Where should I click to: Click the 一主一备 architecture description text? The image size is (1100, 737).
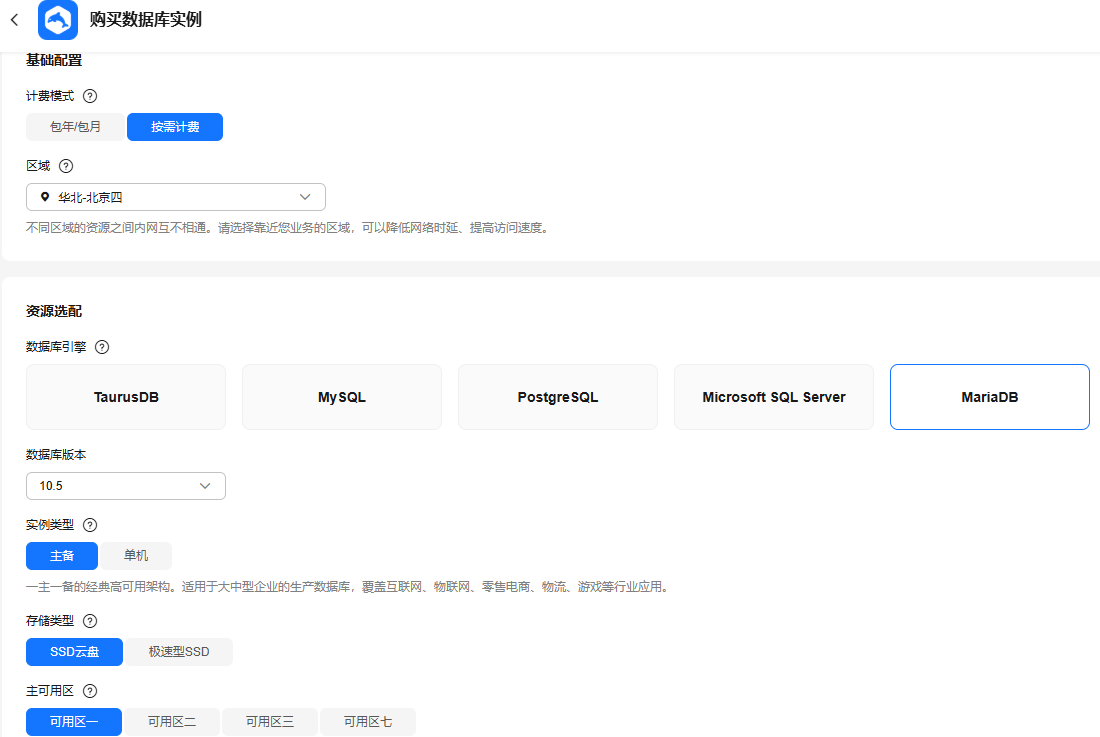pyautogui.click(x=349, y=587)
